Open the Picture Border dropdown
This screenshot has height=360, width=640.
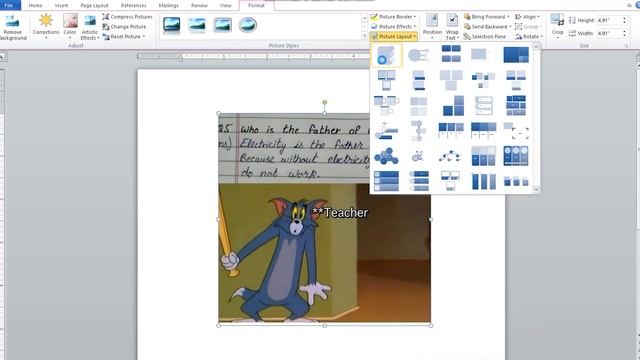pyautogui.click(x=393, y=17)
